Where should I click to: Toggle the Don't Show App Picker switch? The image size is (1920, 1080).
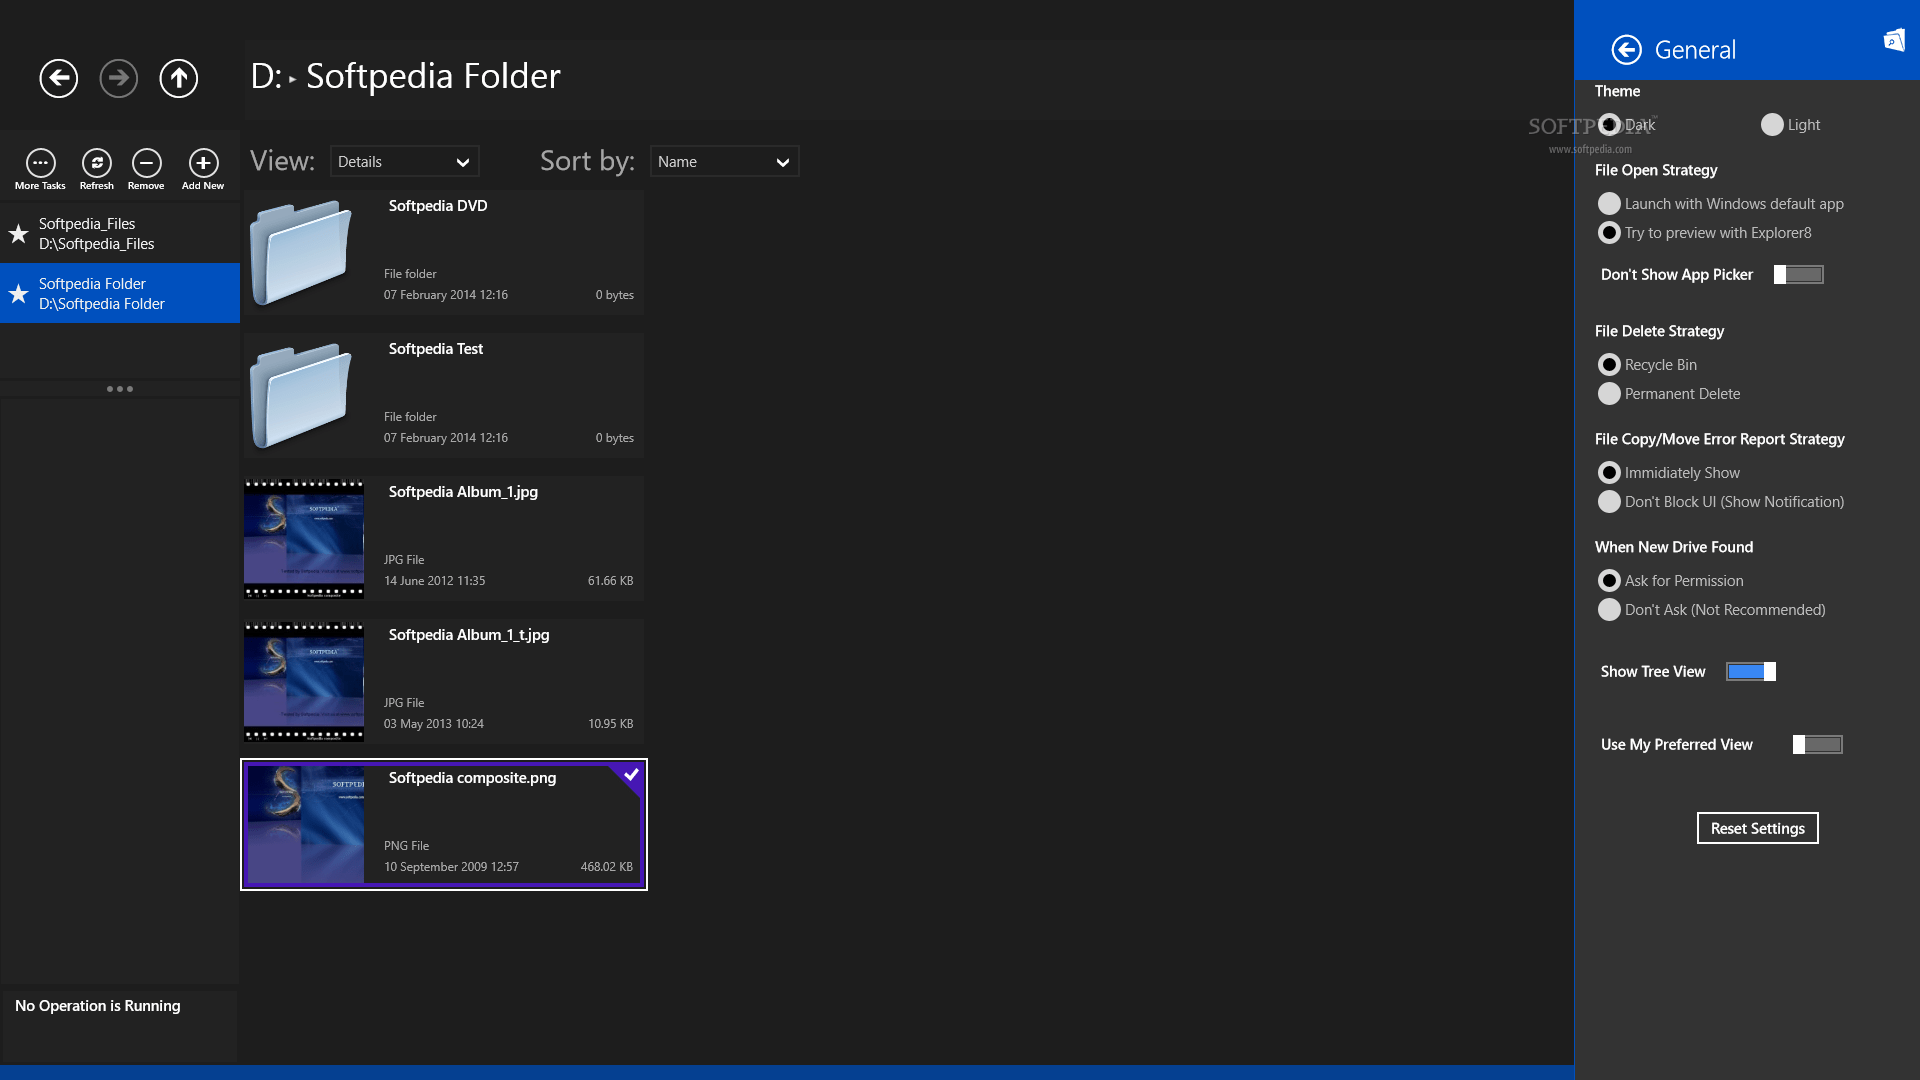(1798, 275)
